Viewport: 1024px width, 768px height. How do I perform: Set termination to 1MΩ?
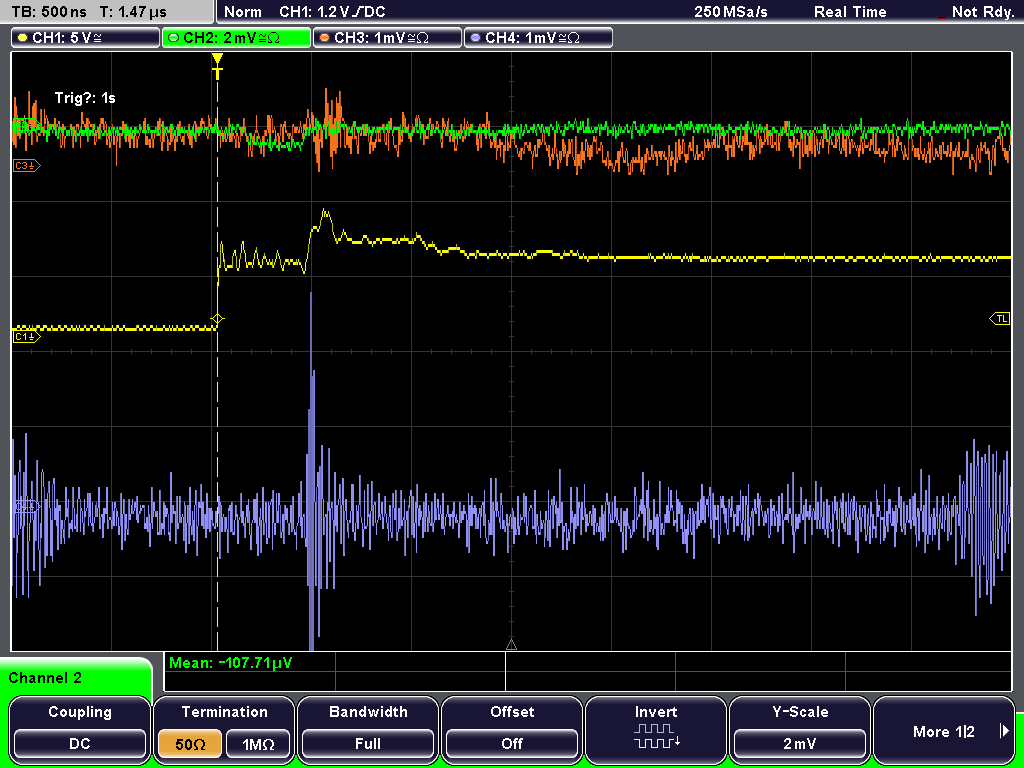pos(258,744)
